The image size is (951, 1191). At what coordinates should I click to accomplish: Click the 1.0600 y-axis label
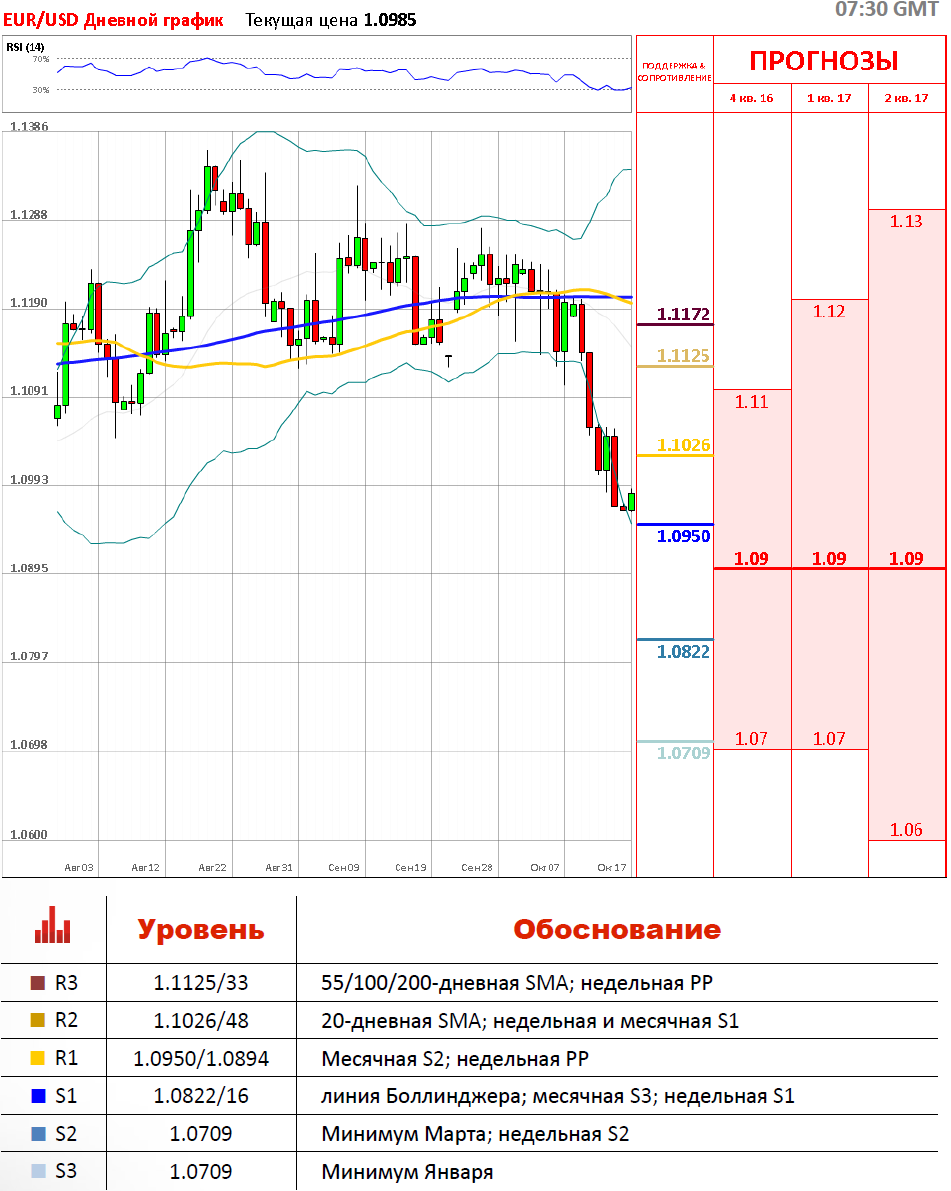(x=29, y=835)
